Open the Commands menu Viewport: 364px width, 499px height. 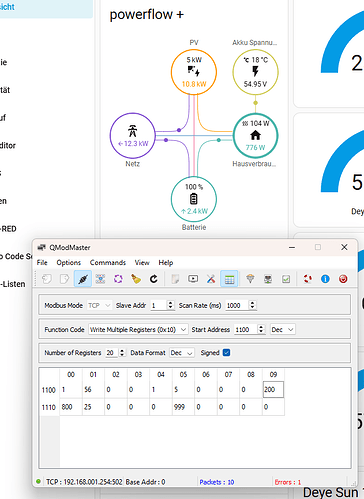click(108, 262)
